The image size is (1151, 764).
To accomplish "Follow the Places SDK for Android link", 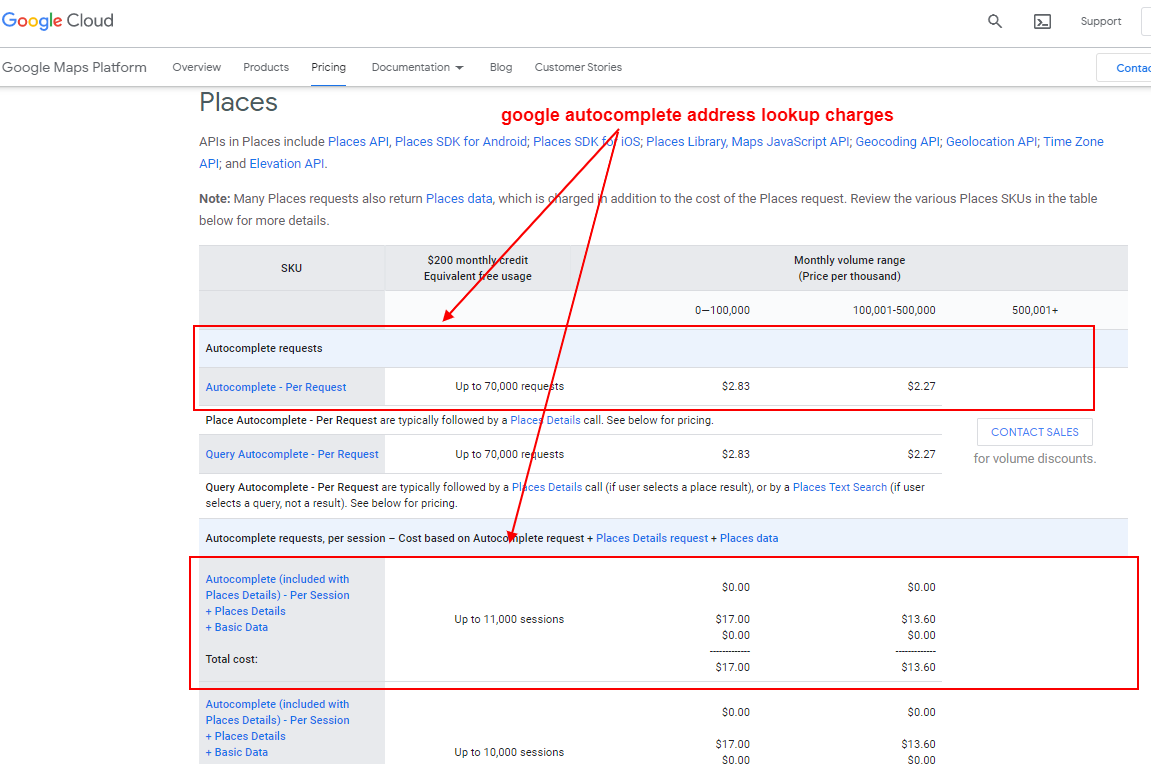I will pos(461,141).
